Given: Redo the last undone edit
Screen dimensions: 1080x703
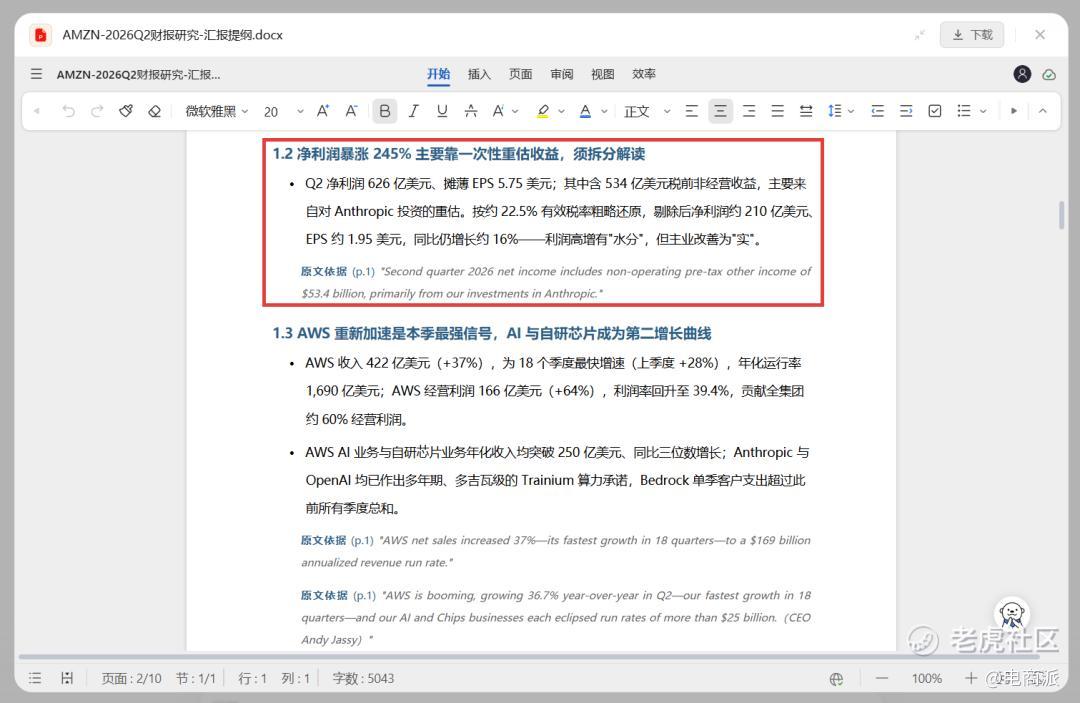Looking at the screenshot, I should [97, 111].
